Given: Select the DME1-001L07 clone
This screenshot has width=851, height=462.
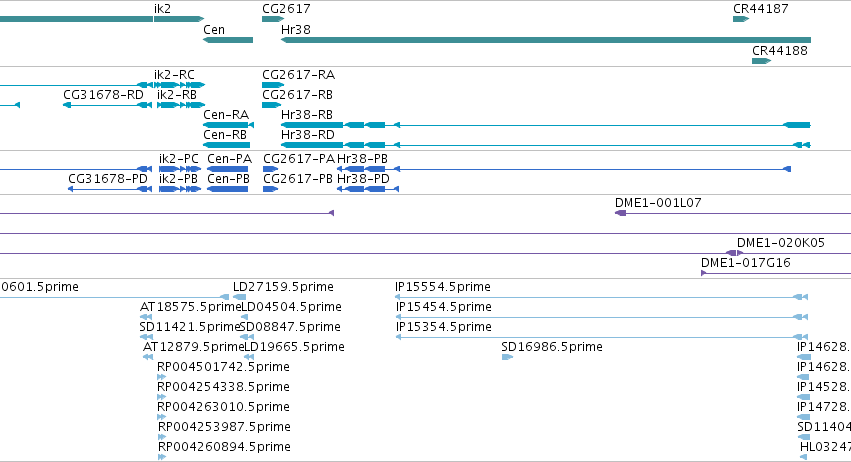Looking at the screenshot, I should (x=733, y=213).
